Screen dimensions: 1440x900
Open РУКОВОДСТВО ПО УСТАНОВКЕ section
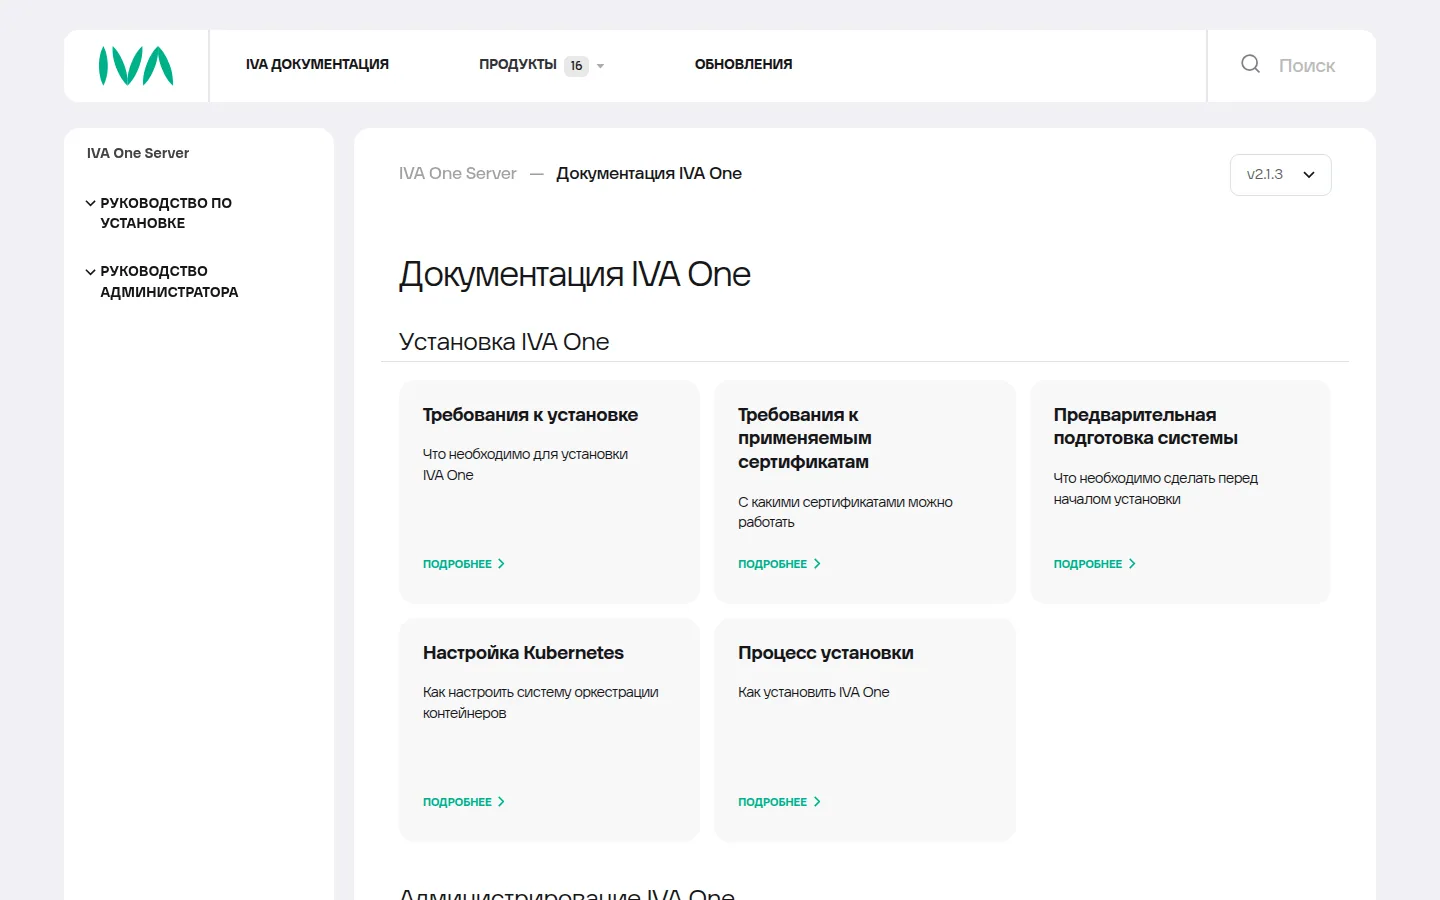click(166, 213)
